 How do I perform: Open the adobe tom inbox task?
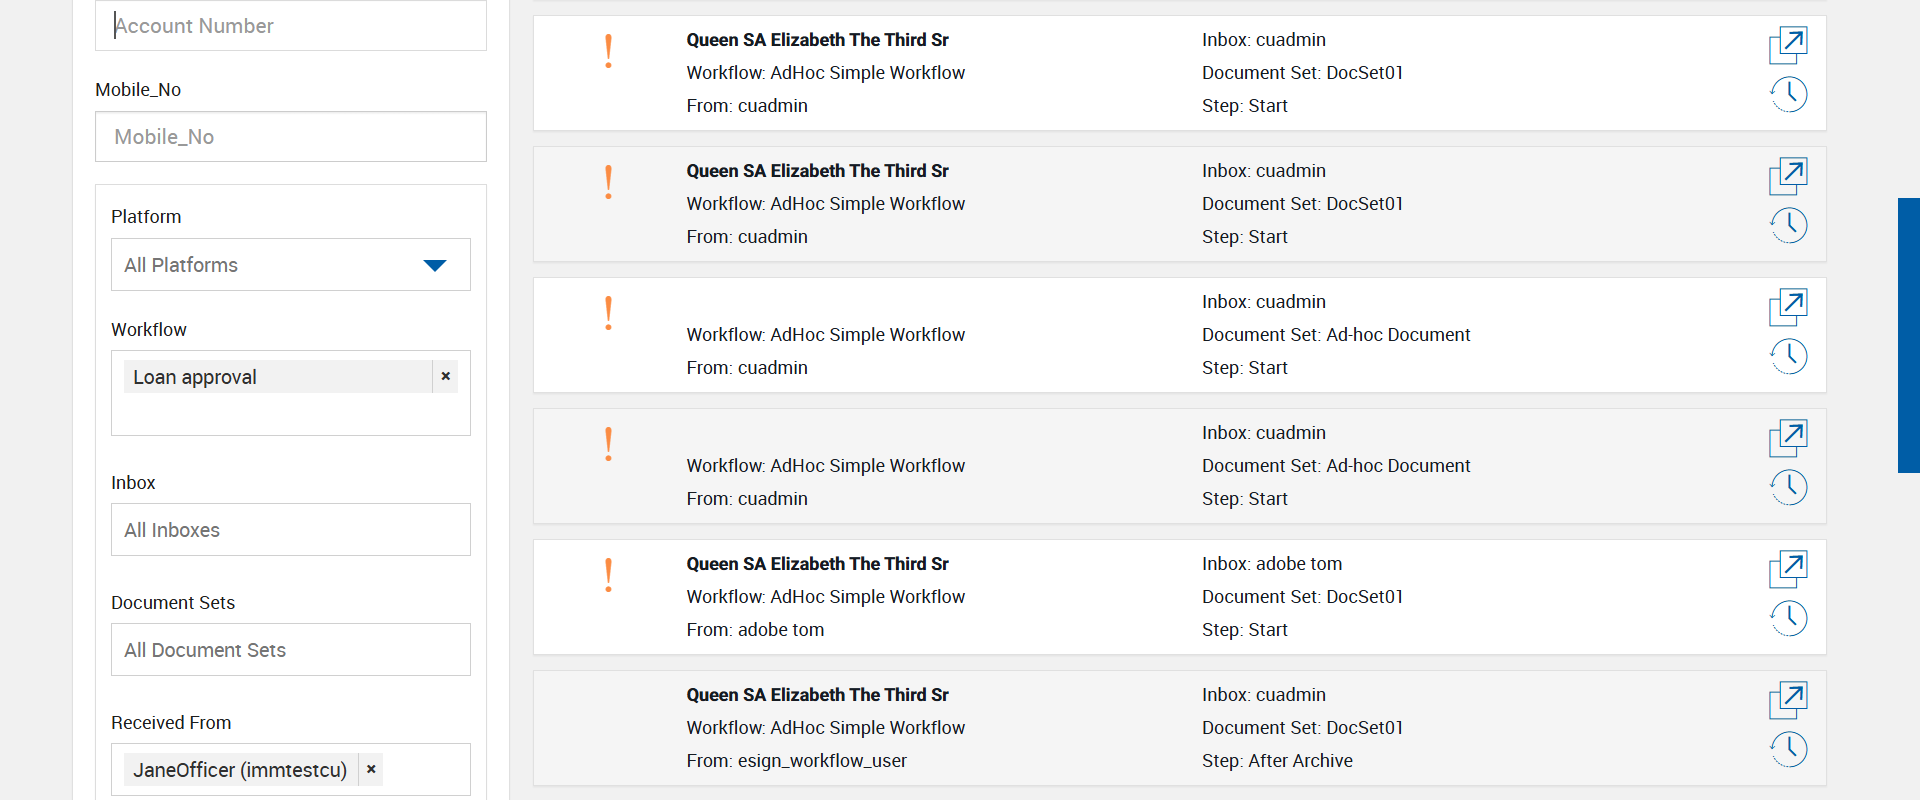point(1787,569)
